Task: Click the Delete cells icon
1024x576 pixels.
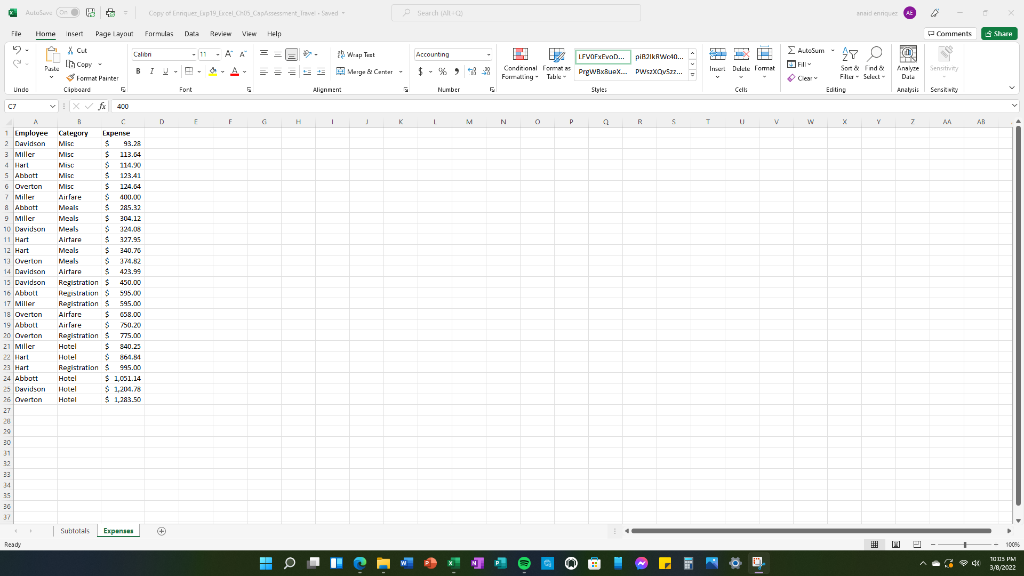Action: (x=741, y=54)
